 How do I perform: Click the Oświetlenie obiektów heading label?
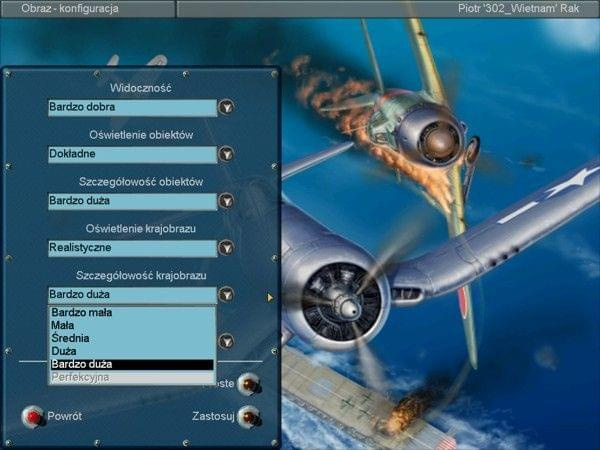coord(141,135)
